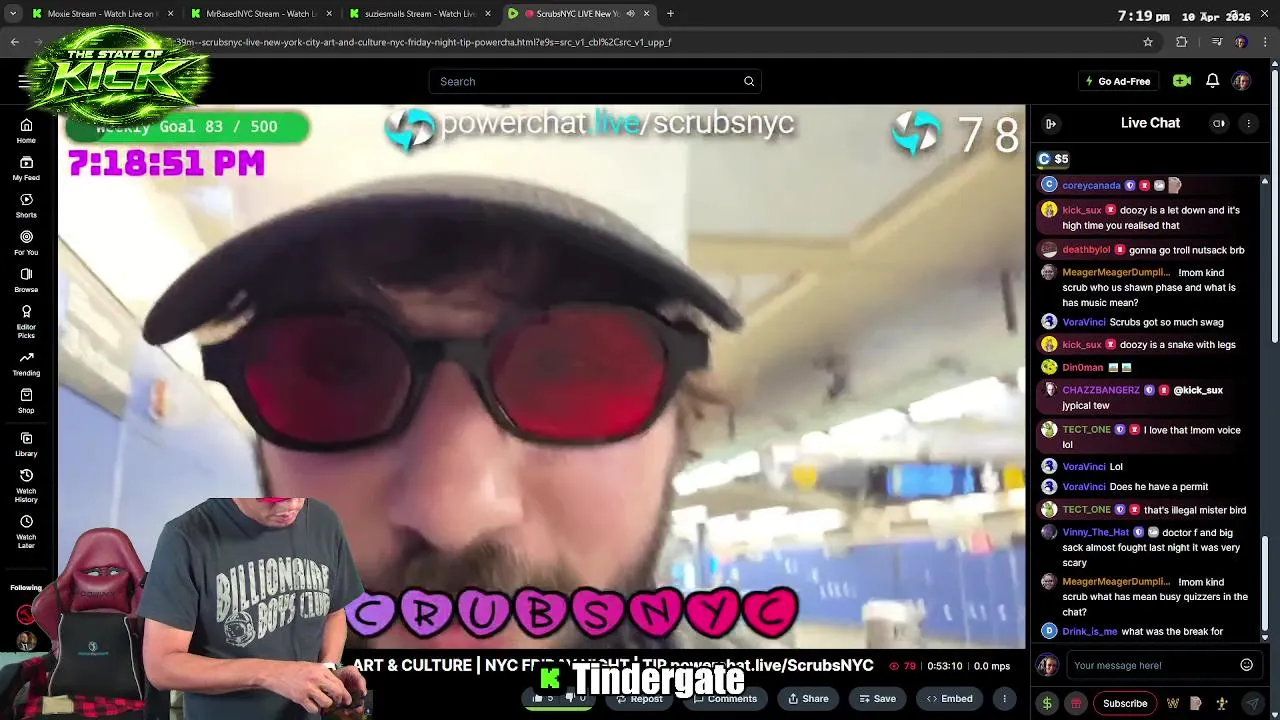This screenshot has height=720, width=1280.
Task: Toggle the chat pop-out mode icon
Action: (x=1219, y=123)
